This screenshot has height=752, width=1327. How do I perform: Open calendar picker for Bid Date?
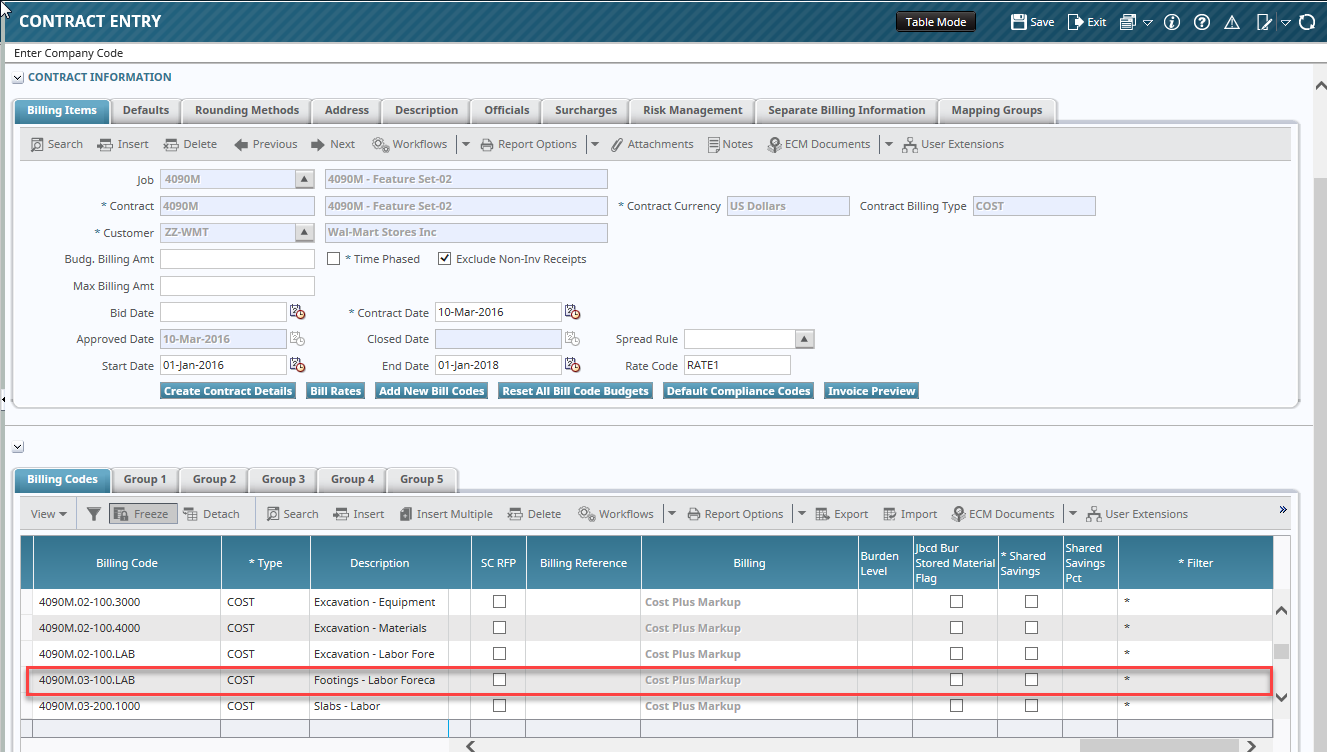point(297,312)
